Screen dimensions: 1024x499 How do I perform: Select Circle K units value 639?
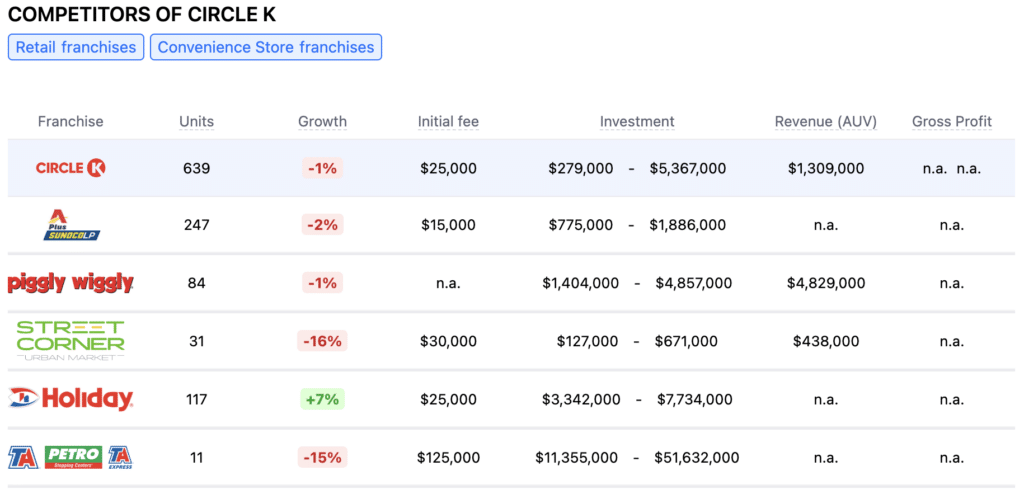click(197, 169)
